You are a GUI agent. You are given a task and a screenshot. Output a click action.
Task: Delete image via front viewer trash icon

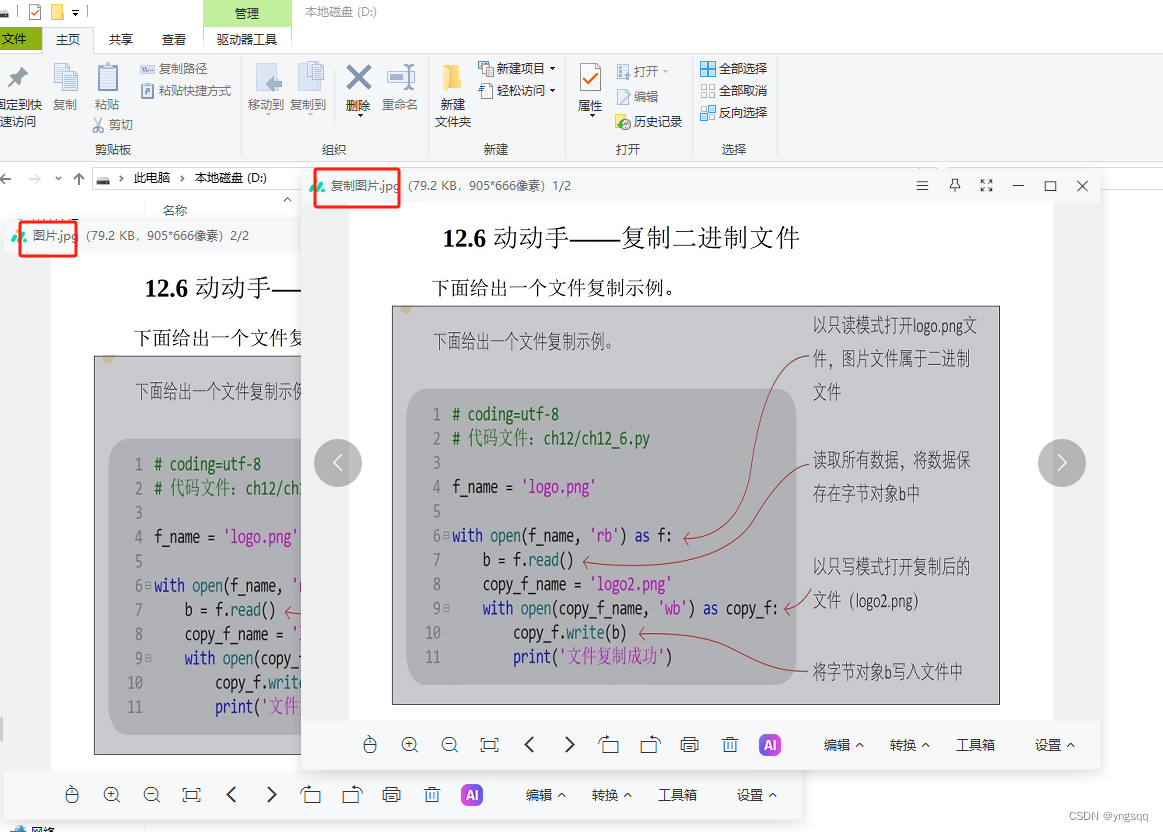(x=730, y=744)
